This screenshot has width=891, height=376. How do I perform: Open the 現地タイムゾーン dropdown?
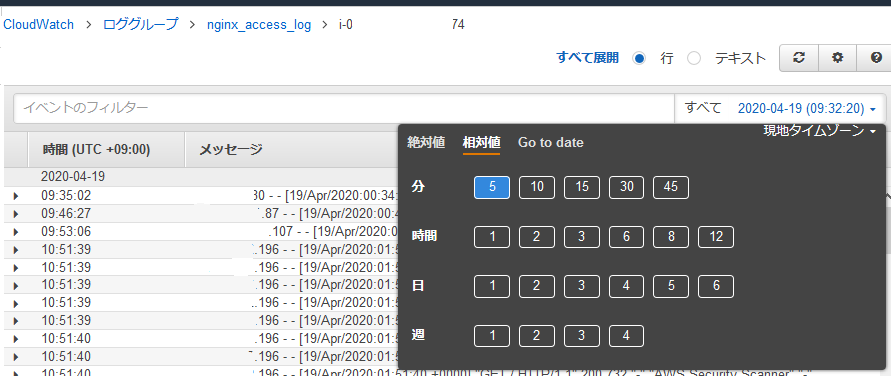(820, 131)
